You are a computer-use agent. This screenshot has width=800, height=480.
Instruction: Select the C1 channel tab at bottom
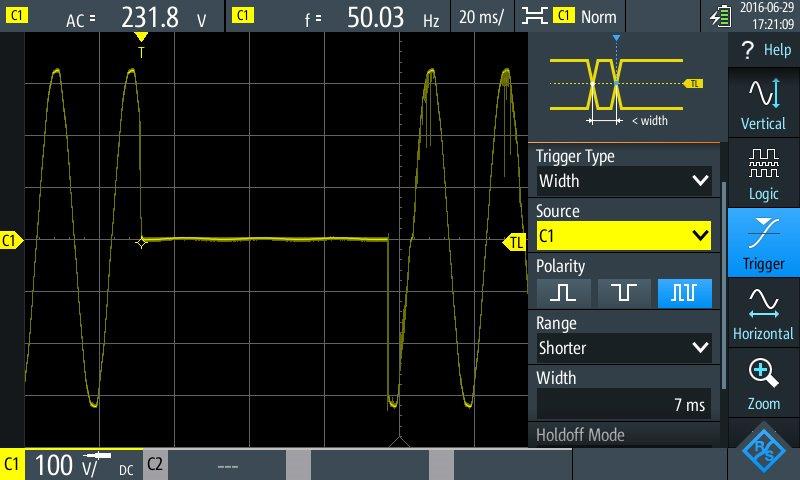(x=70, y=464)
